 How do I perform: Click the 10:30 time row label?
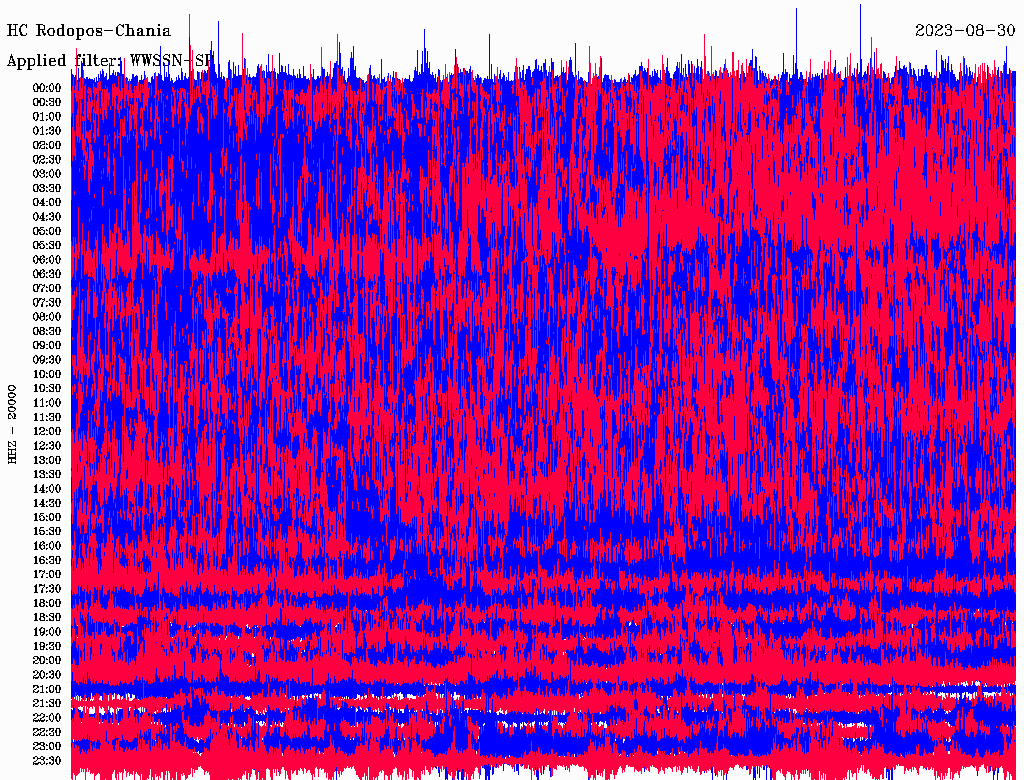[47, 389]
